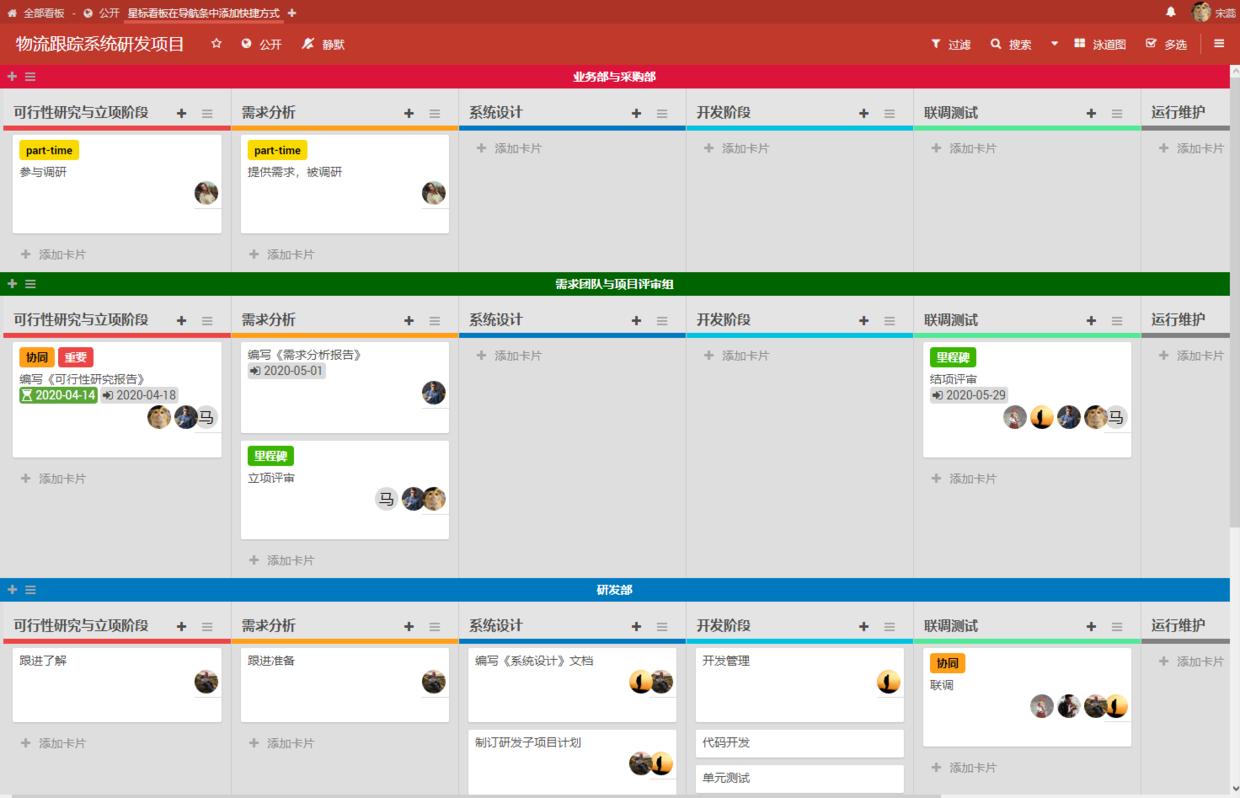
Task: Switch board view via 泳道图
Action: coord(1100,44)
